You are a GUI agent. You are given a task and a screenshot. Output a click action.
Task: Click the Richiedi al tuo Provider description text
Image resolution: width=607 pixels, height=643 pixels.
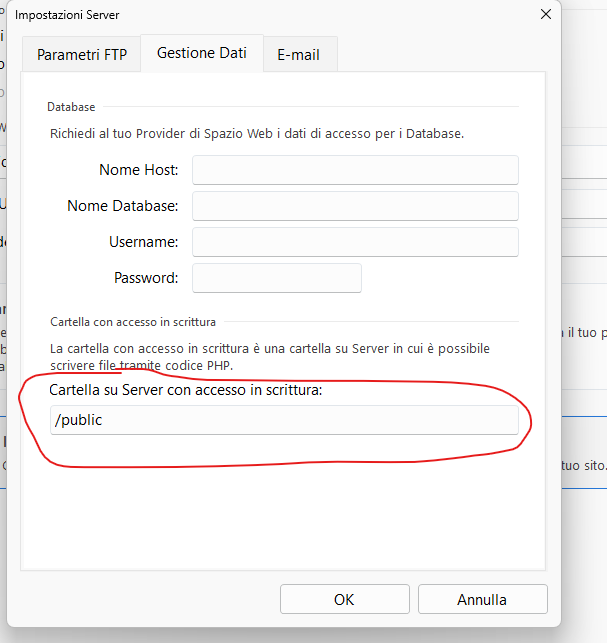[257, 133]
